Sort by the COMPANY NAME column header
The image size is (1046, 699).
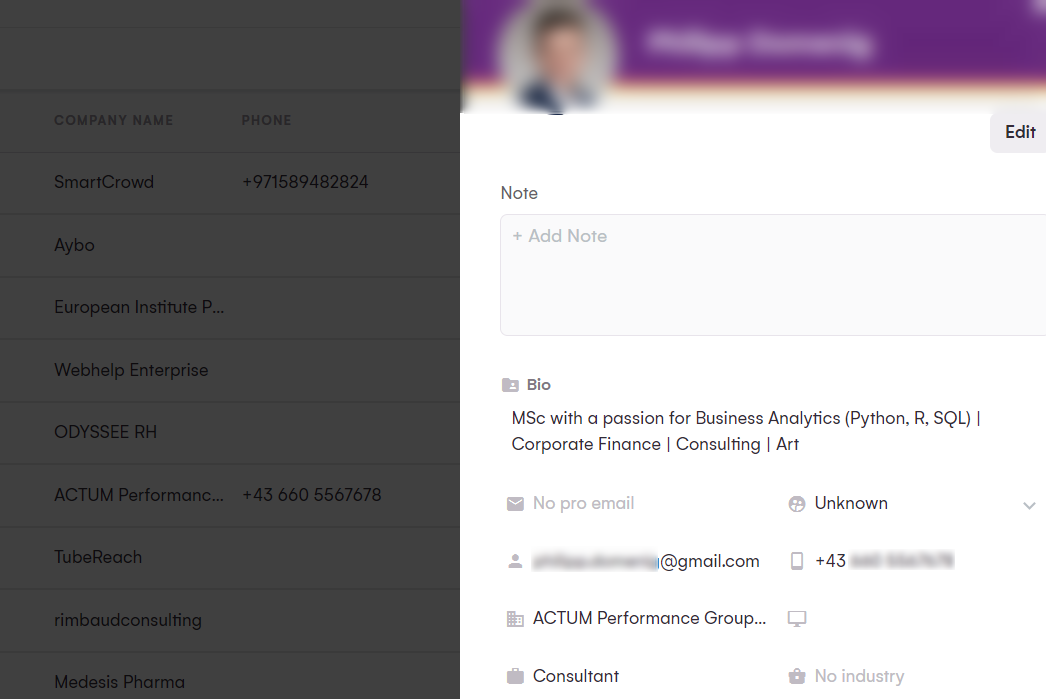pyautogui.click(x=113, y=120)
